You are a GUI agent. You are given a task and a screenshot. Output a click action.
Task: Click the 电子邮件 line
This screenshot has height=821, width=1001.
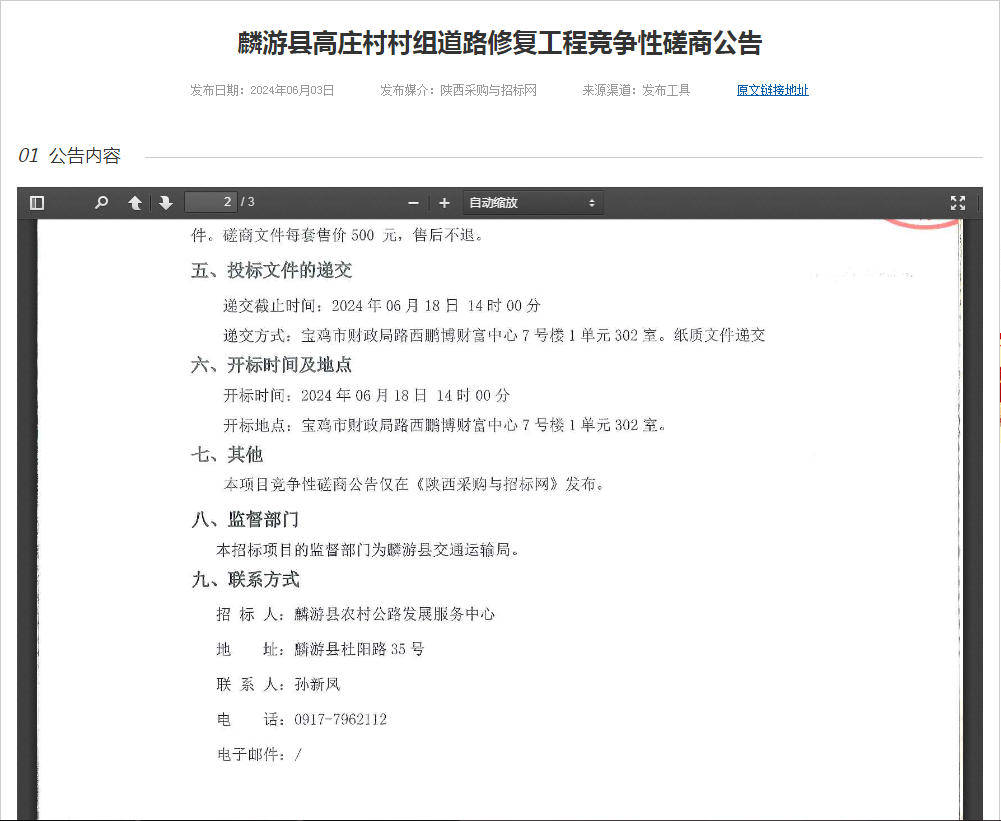click(259, 755)
